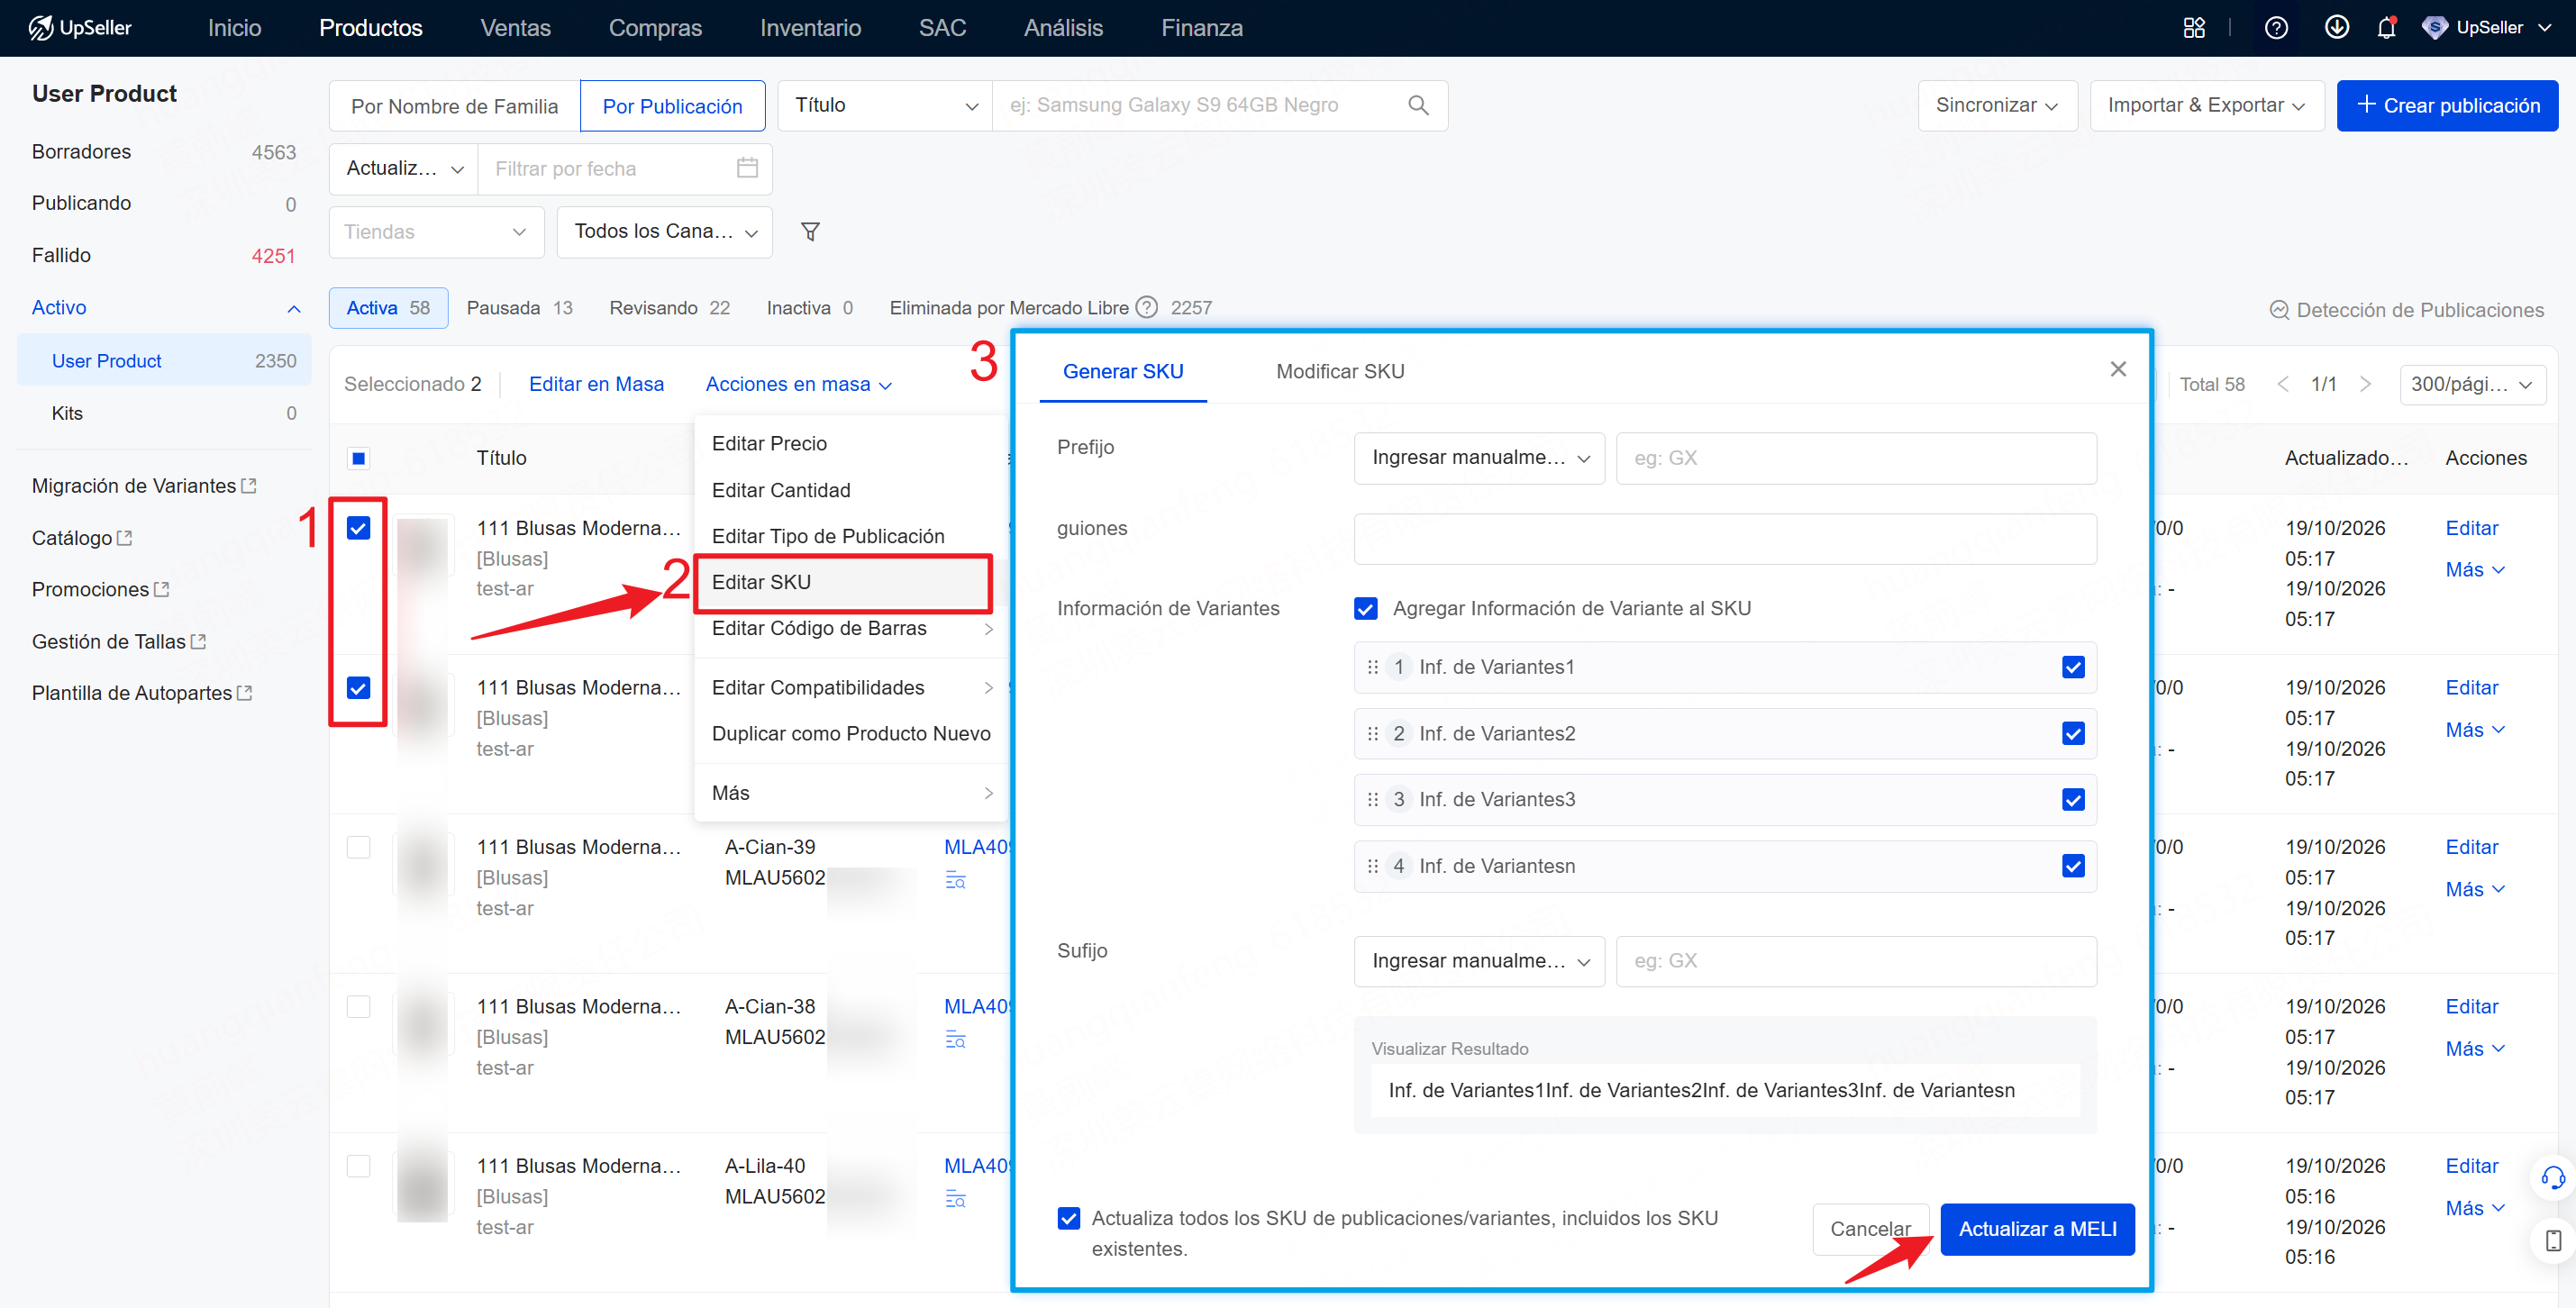Open the Todos los Cana... dropdown
Viewport: 2576px width, 1308px height.
pyautogui.click(x=664, y=231)
